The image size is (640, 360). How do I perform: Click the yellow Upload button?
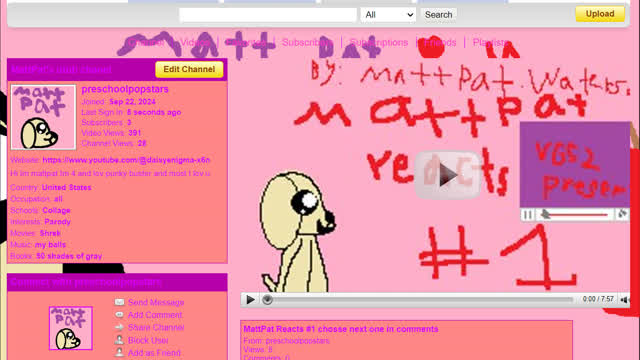click(600, 14)
